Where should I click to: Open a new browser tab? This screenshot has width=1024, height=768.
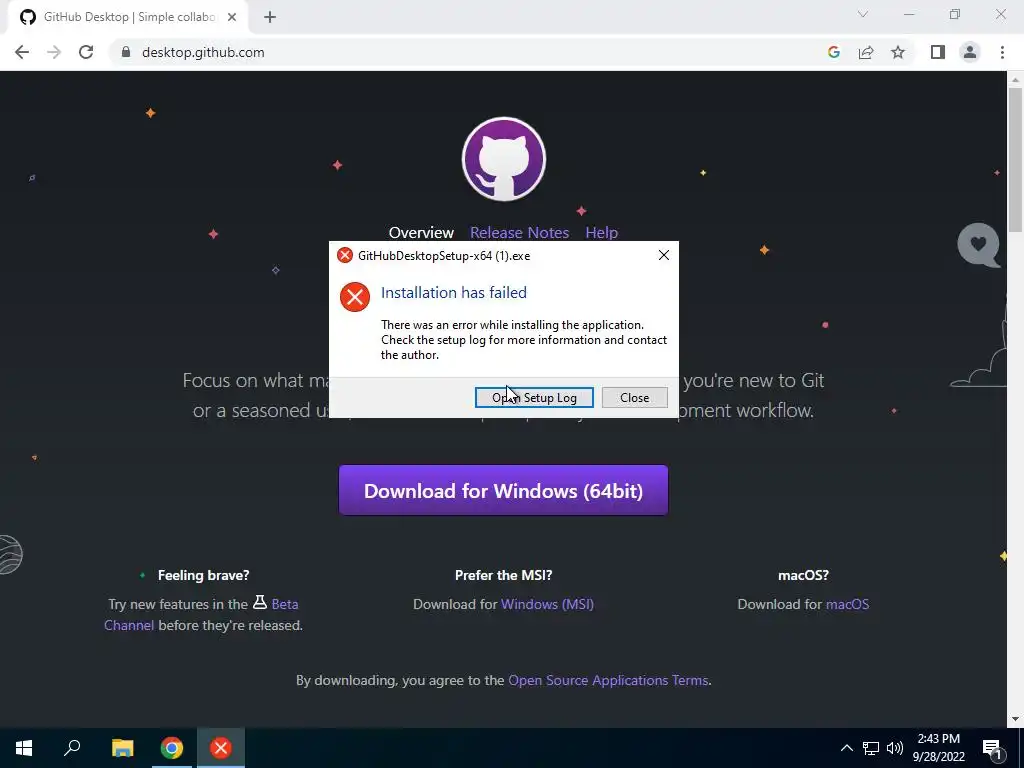click(x=270, y=17)
